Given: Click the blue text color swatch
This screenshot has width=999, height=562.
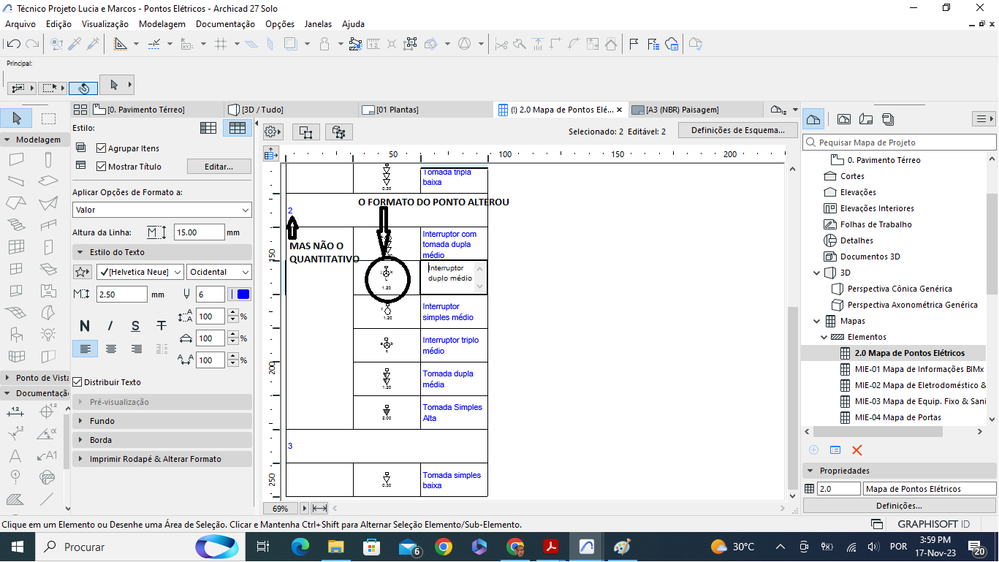Looking at the screenshot, I should pyautogui.click(x=243, y=294).
